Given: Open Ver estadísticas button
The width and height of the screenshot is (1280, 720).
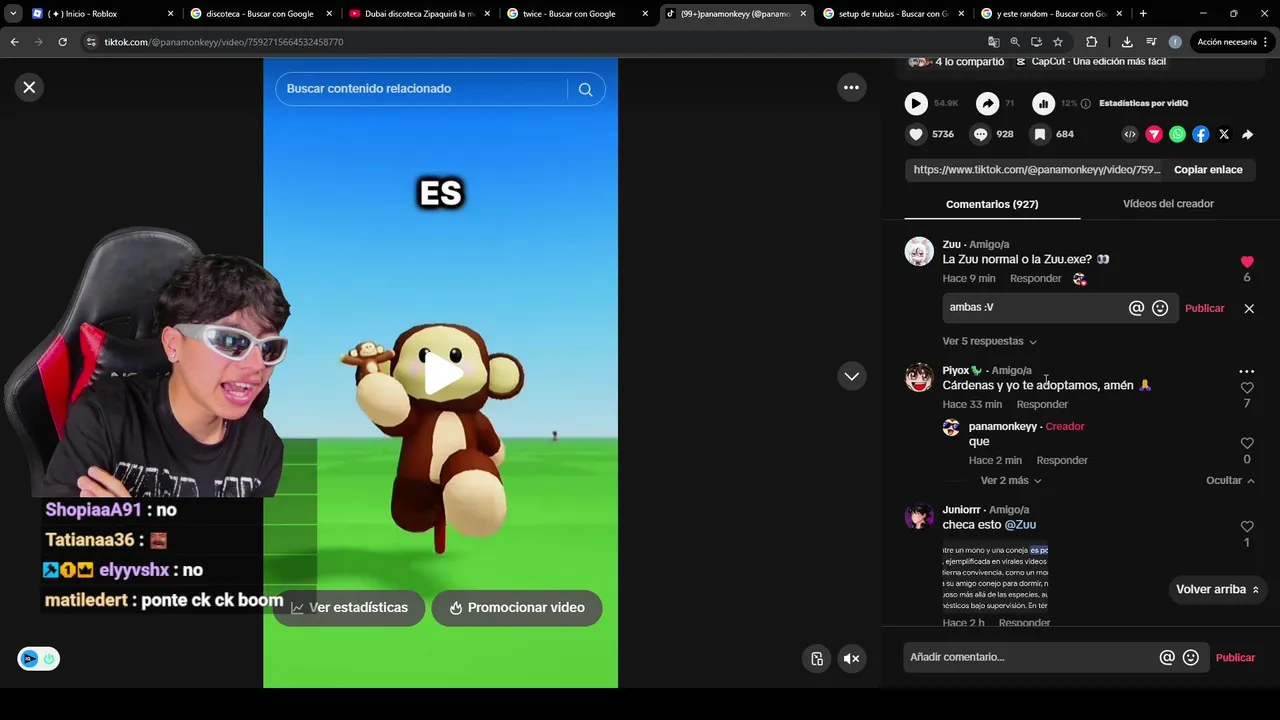Looking at the screenshot, I should coord(349,608).
